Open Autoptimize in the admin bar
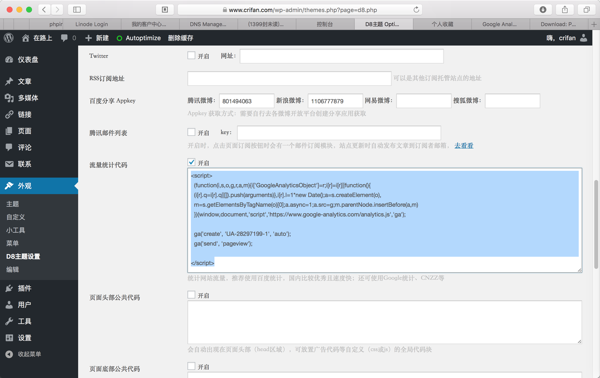600x378 pixels. (x=139, y=38)
